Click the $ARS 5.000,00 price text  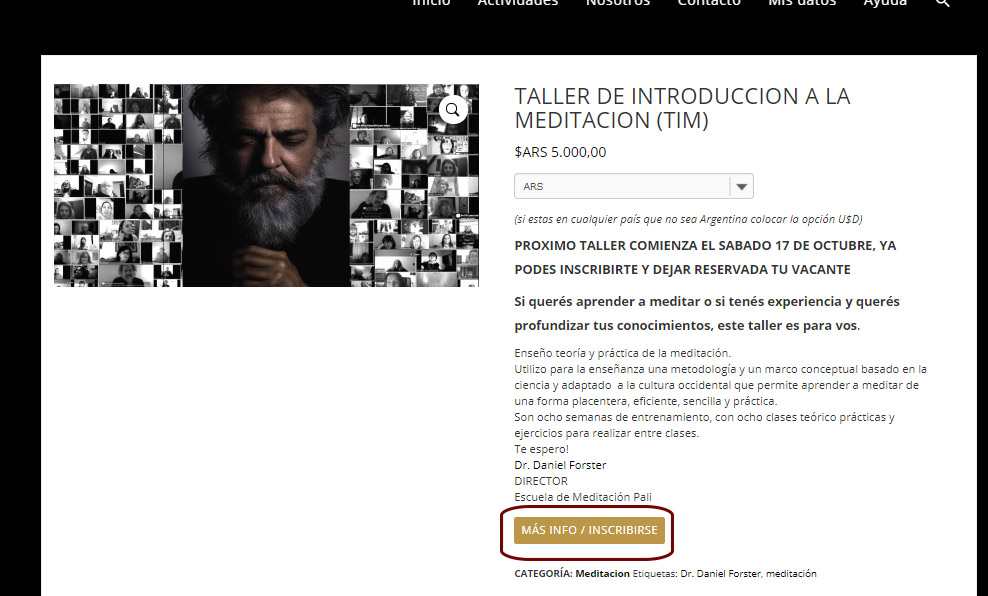(560, 152)
